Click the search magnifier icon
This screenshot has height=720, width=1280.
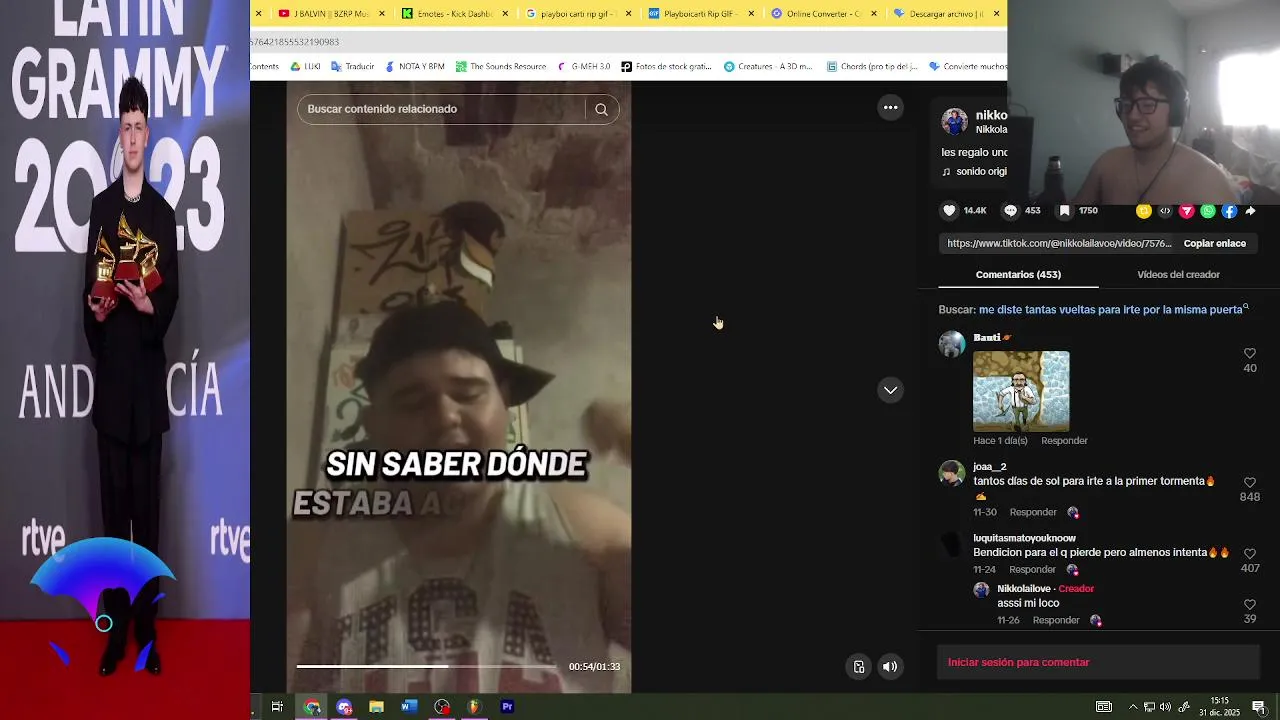601,109
